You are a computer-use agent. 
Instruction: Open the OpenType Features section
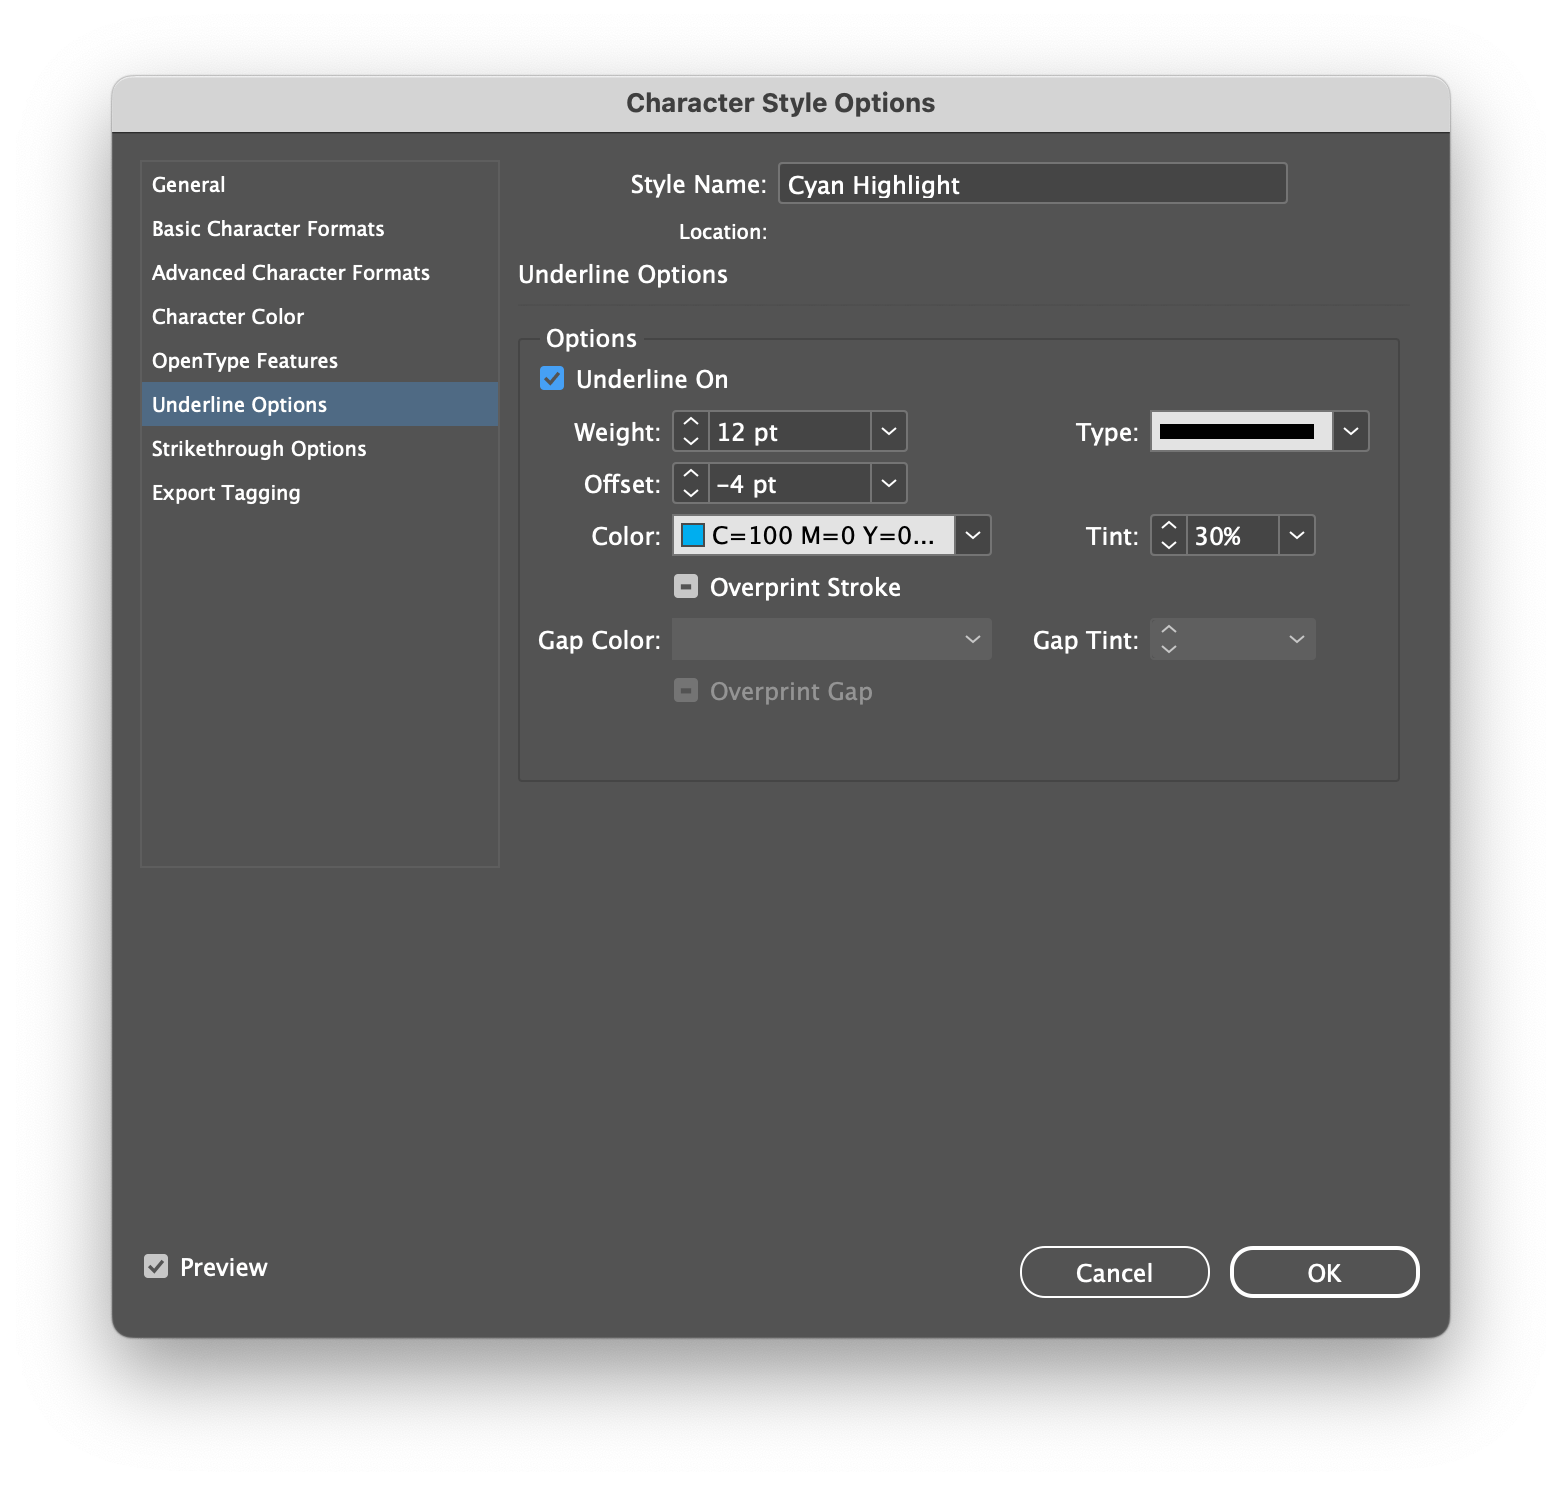point(244,360)
